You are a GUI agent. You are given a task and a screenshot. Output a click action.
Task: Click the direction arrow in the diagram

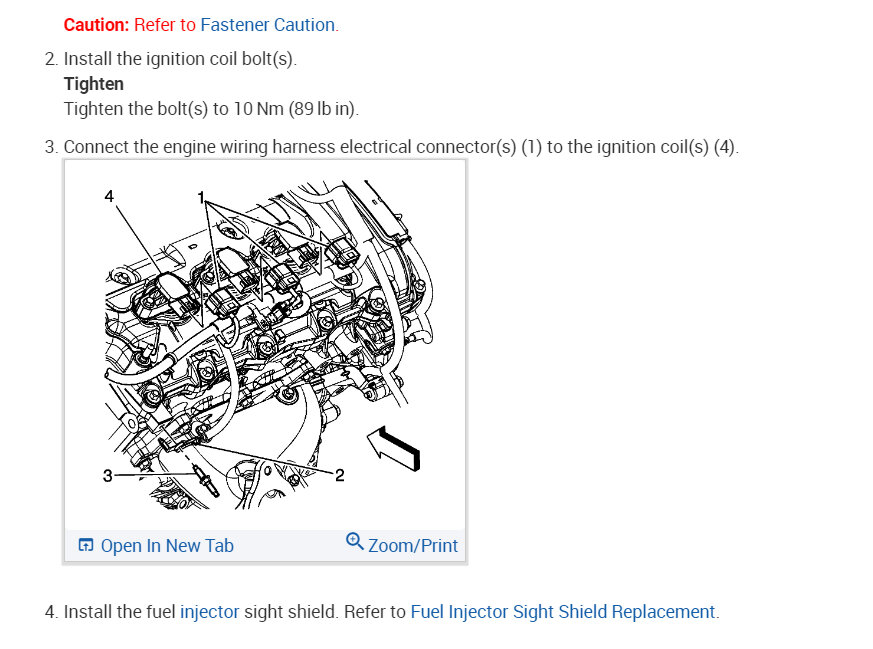point(394,449)
